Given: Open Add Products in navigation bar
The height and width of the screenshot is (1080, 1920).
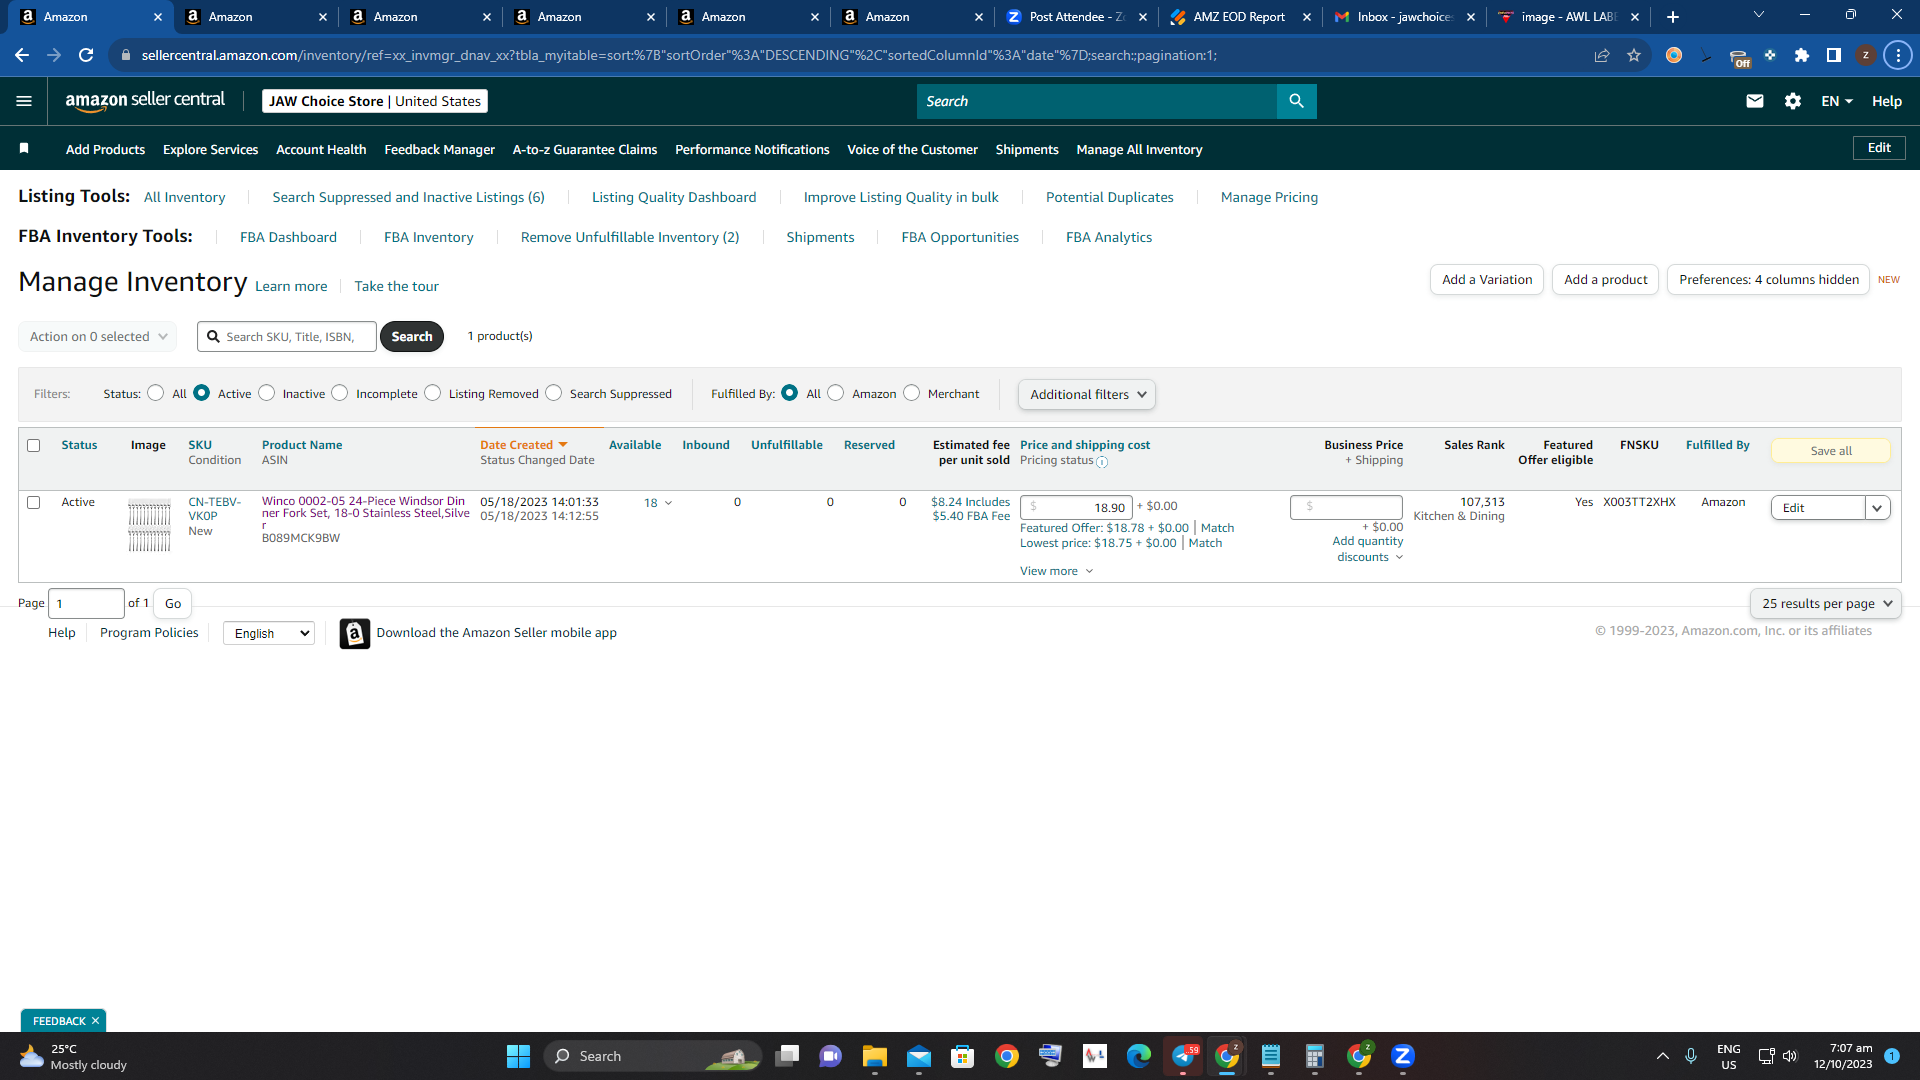Looking at the screenshot, I should pyautogui.click(x=105, y=149).
